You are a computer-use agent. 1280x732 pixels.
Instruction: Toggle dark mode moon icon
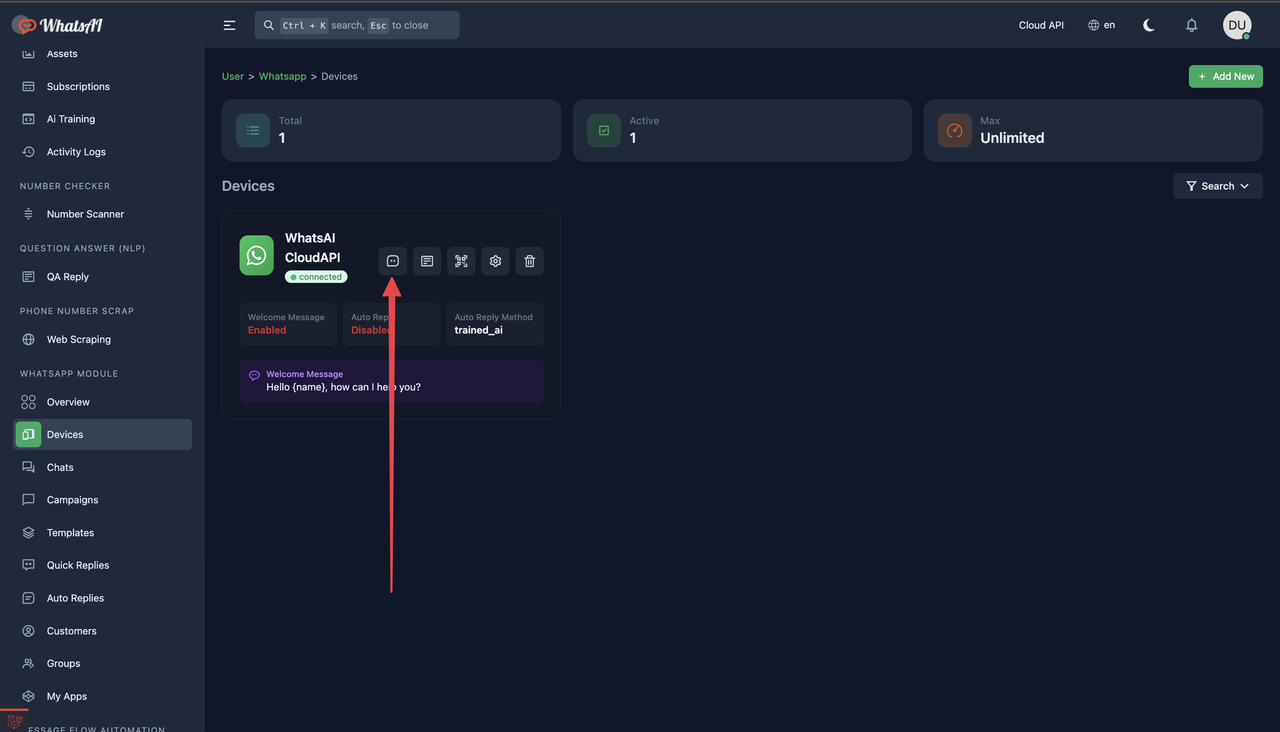1149,25
